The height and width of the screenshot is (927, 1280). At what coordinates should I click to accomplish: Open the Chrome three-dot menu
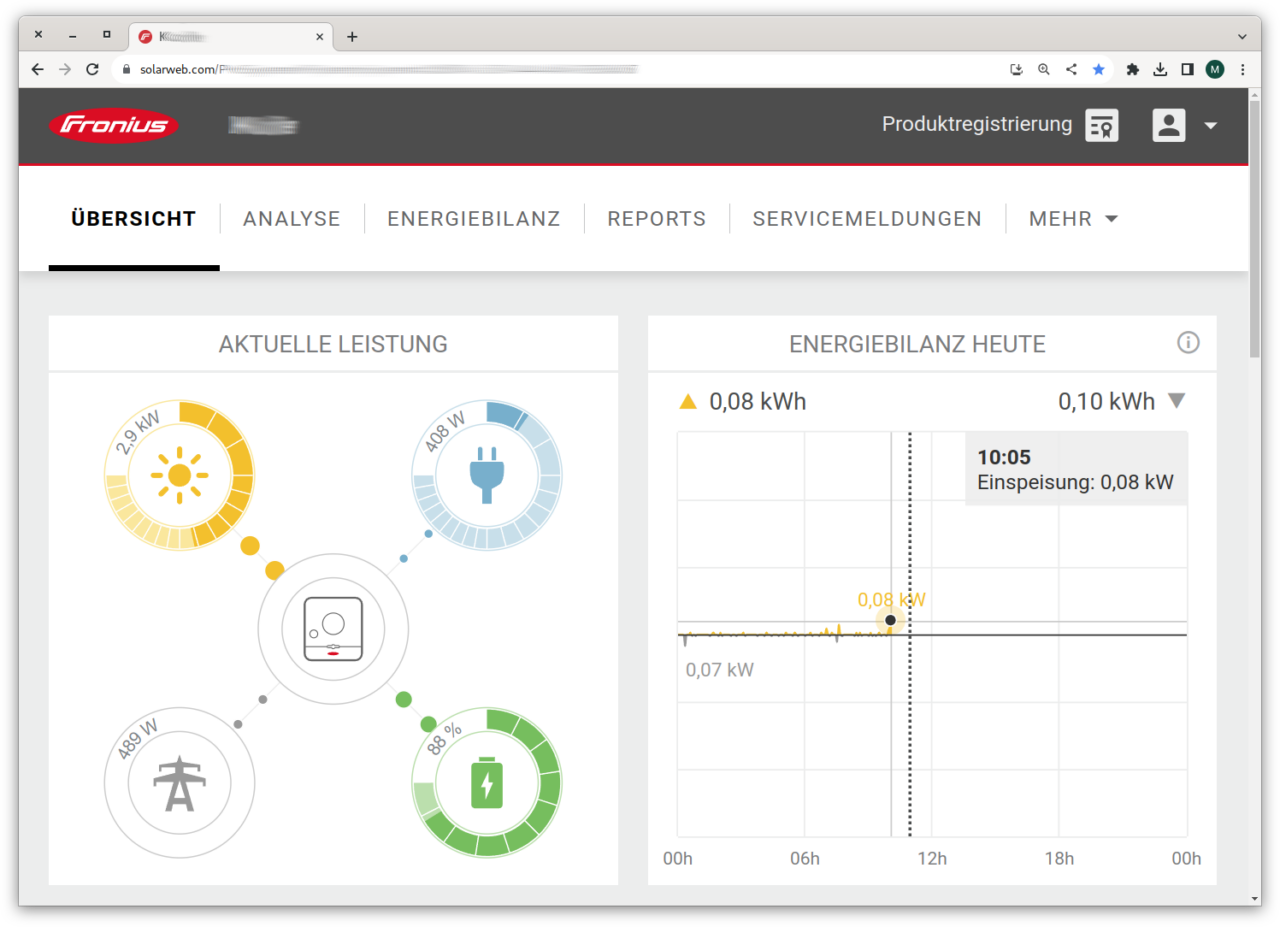tap(1243, 69)
